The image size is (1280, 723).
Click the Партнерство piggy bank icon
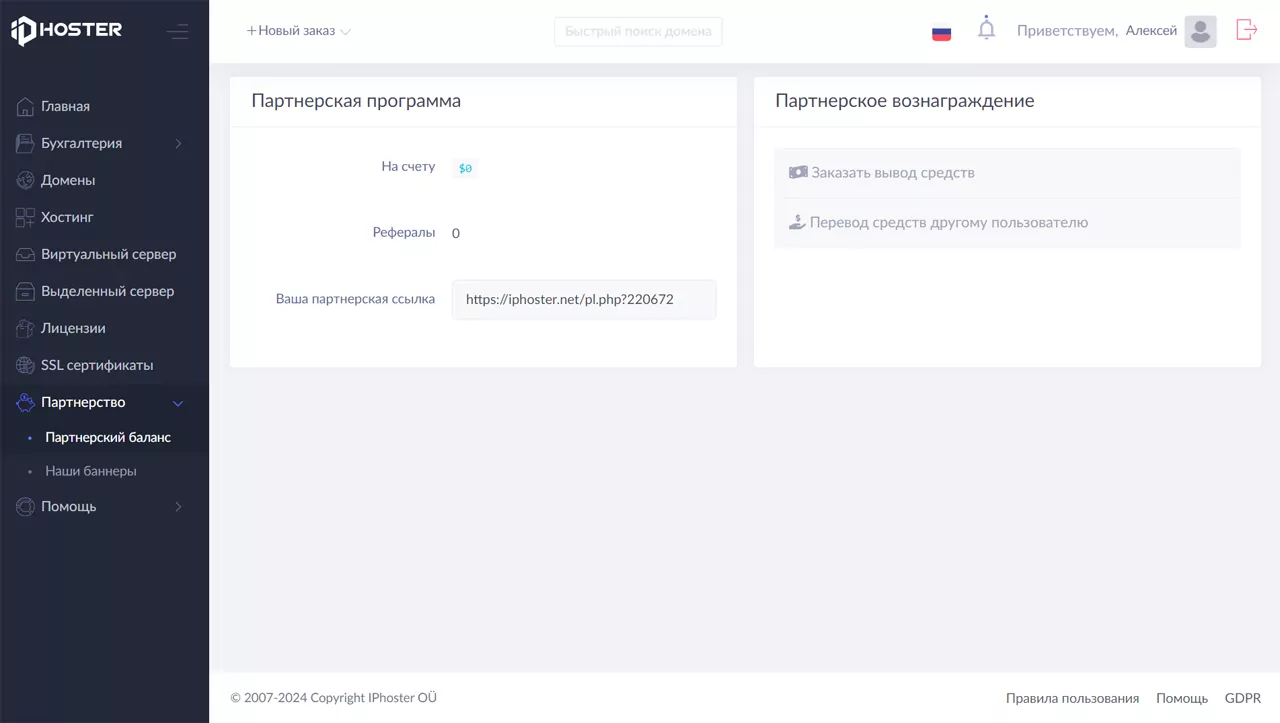[x=25, y=402]
